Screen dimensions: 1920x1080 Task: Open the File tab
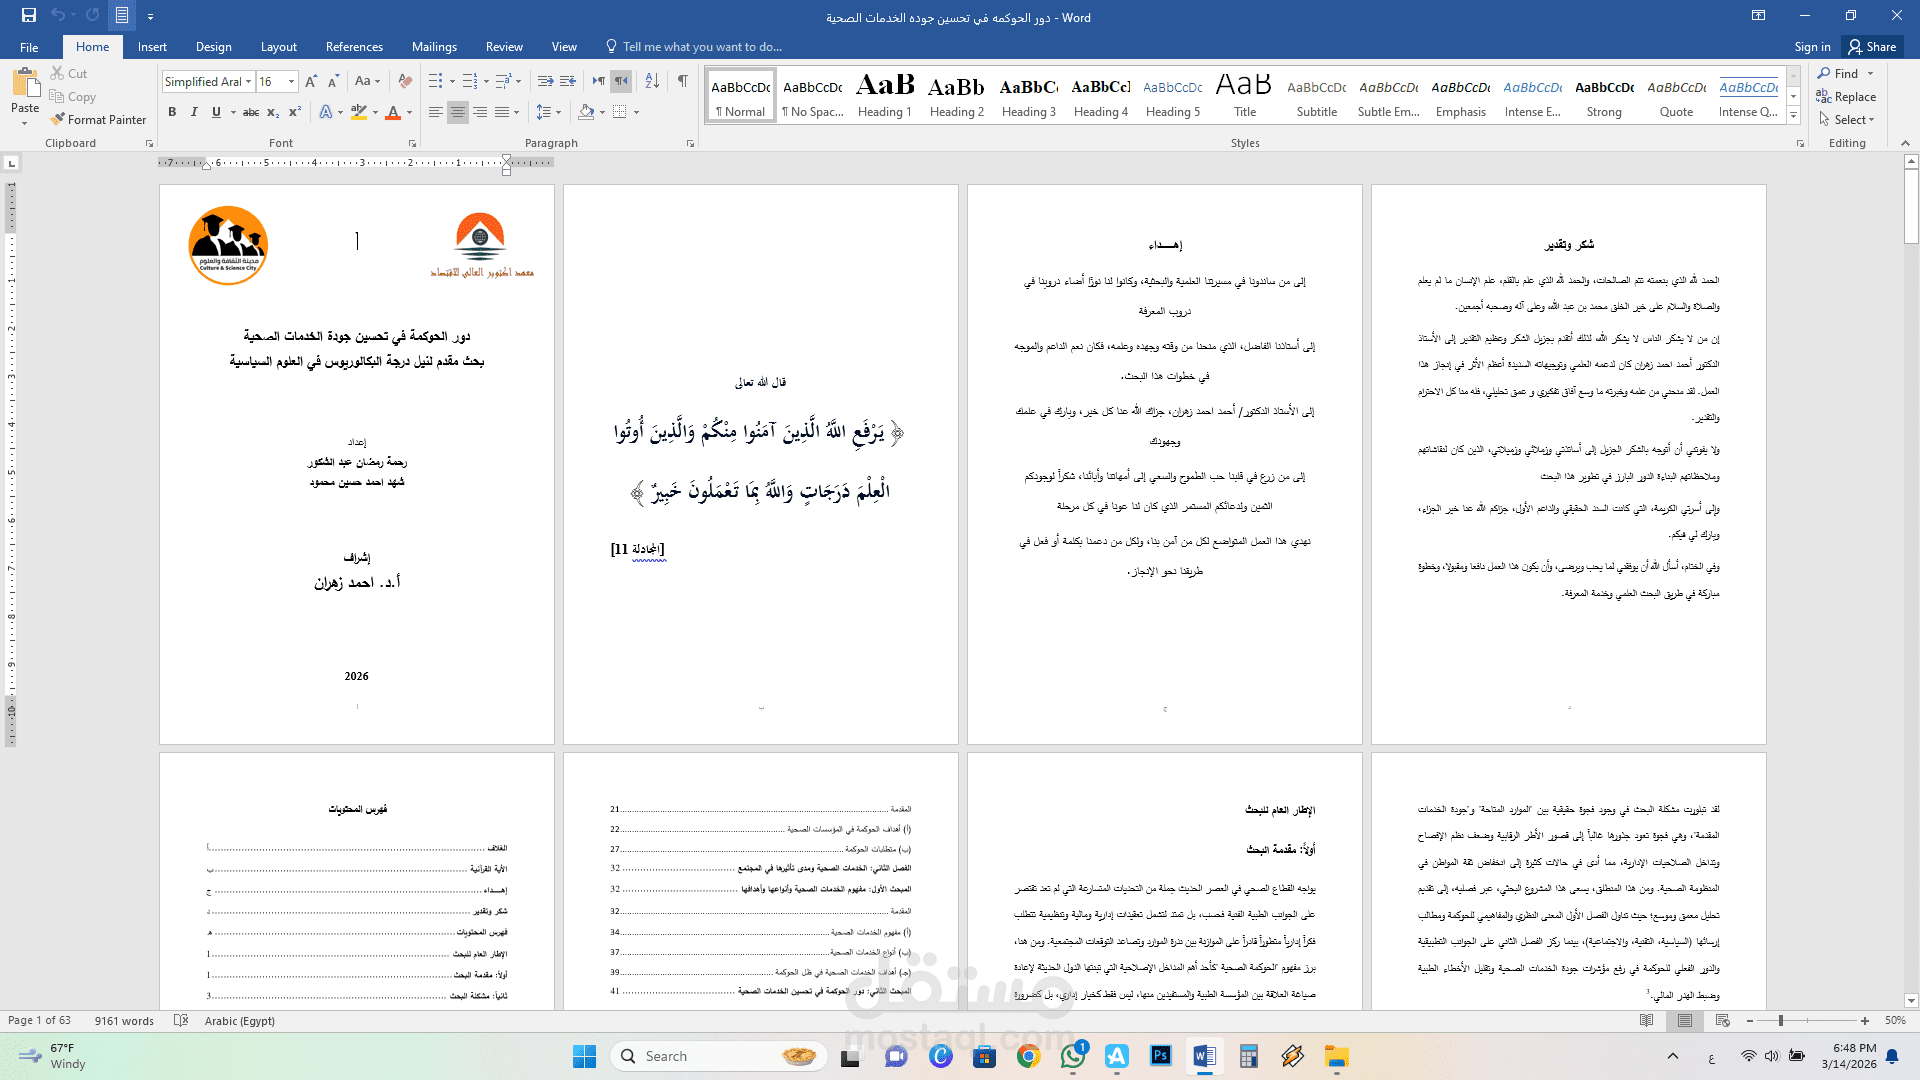coord(29,47)
